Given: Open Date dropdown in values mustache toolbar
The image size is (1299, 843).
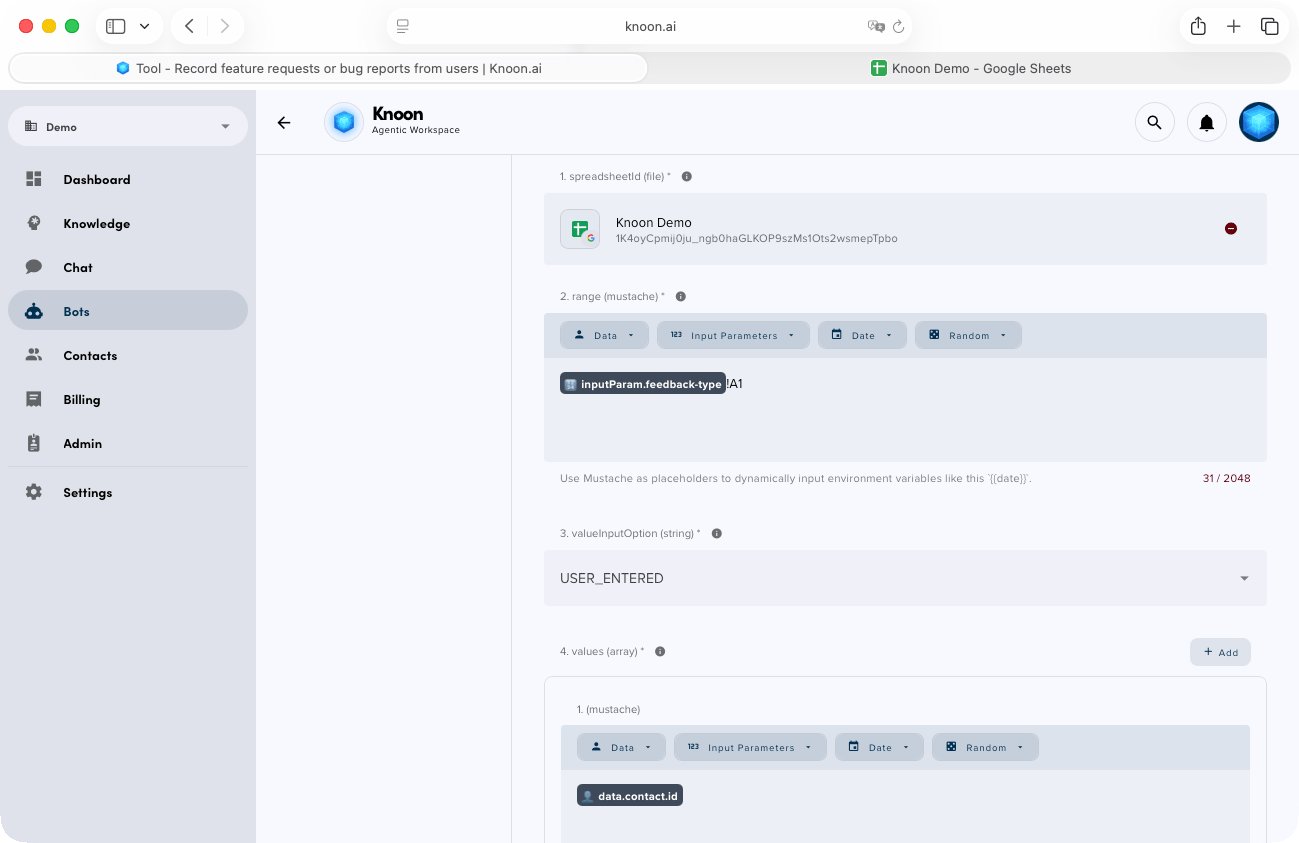Looking at the screenshot, I should pos(878,748).
